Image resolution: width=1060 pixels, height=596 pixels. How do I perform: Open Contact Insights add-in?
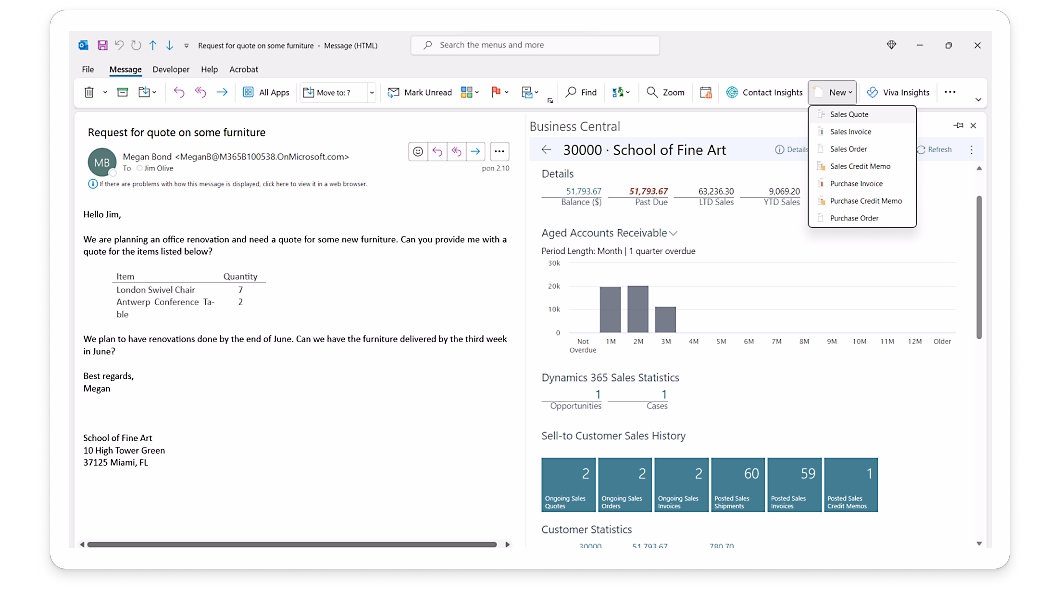pos(764,93)
